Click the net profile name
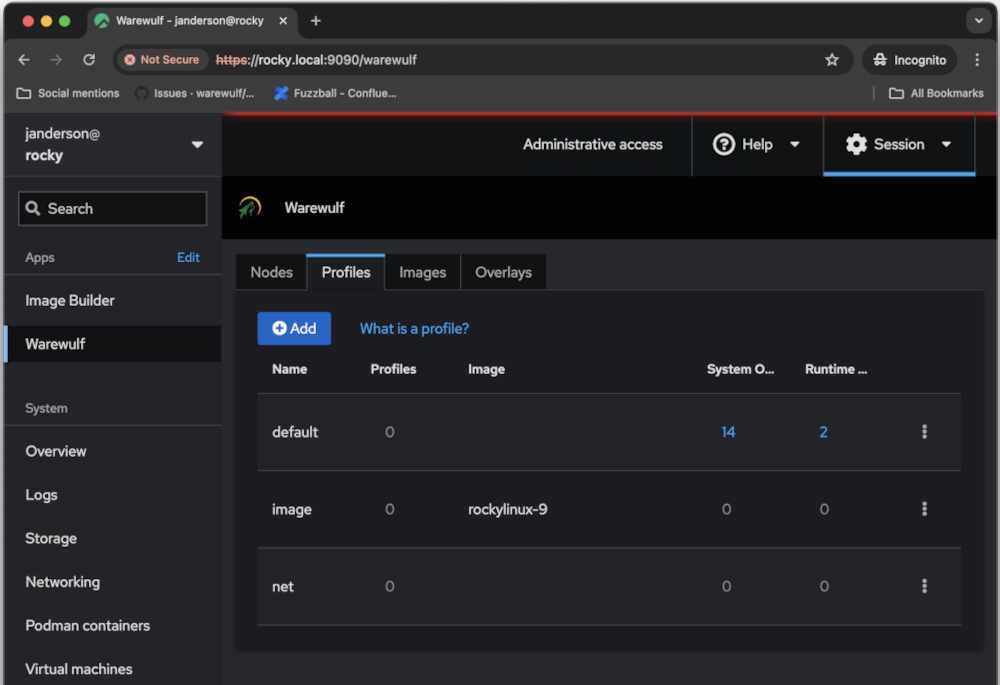This screenshot has height=685, width=1000. (x=283, y=586)
